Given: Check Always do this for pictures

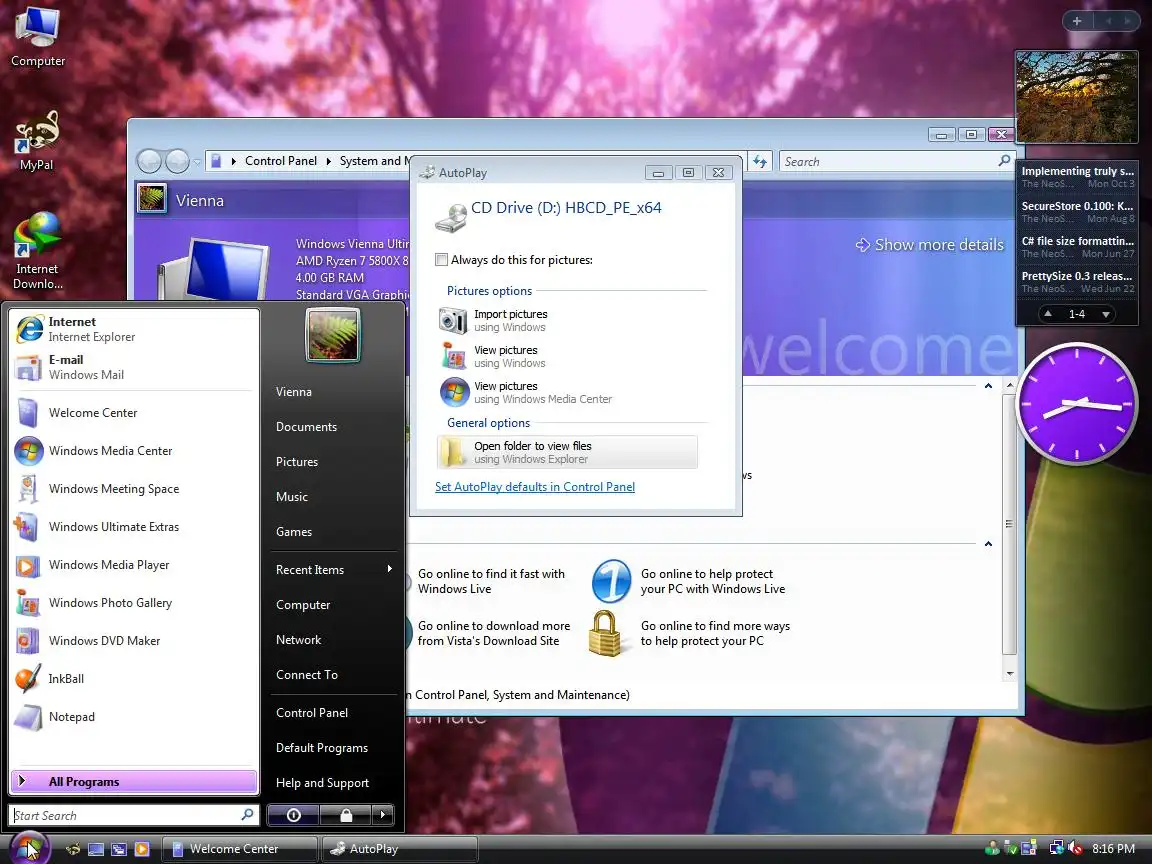Looking at the screenshot, I should click(442, 259).
